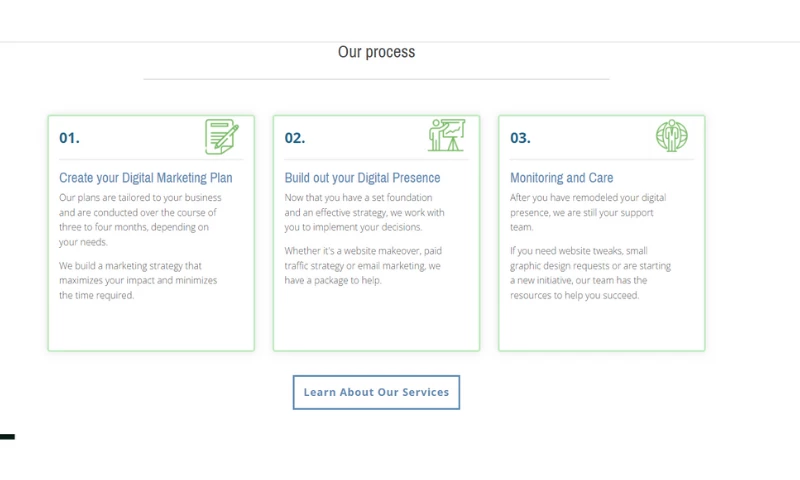Click the paragraph starting "Whether it's a website makeover"
The width and height of the screenshot is (800, 480).
(x=362, y=265)
